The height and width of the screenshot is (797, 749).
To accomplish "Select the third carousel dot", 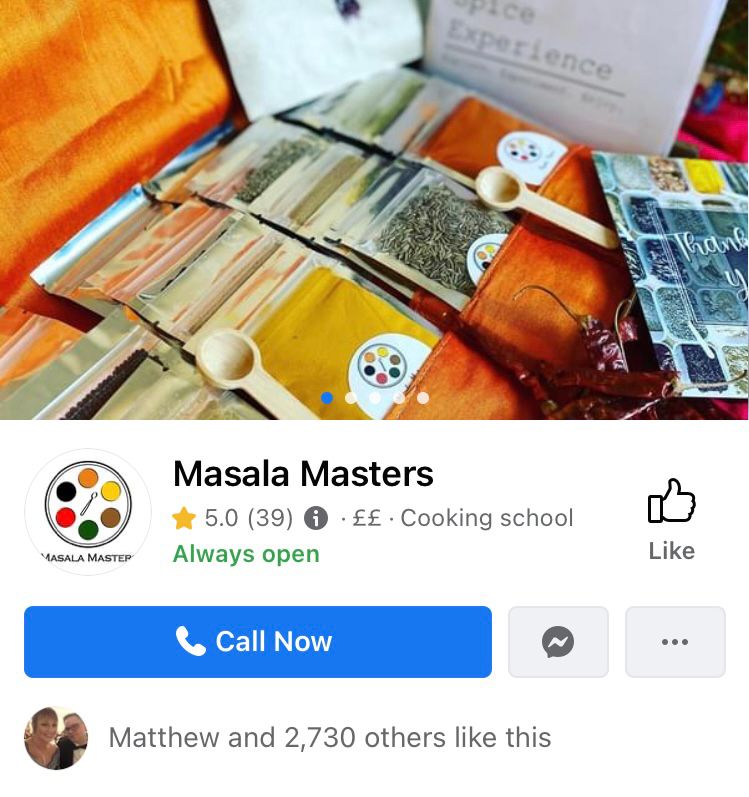I will (x=374, y=398).
